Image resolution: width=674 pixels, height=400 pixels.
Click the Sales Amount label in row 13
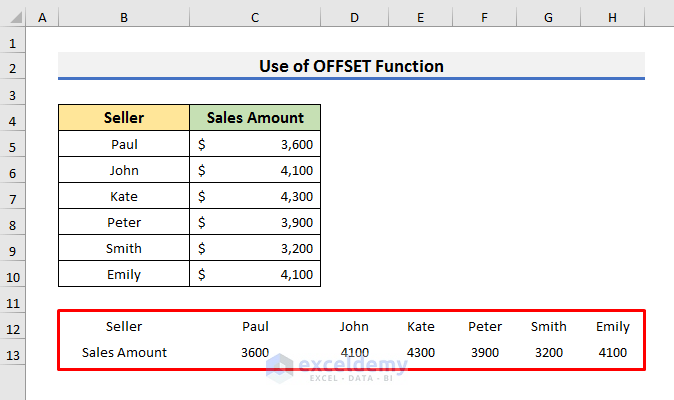(124, 352)
